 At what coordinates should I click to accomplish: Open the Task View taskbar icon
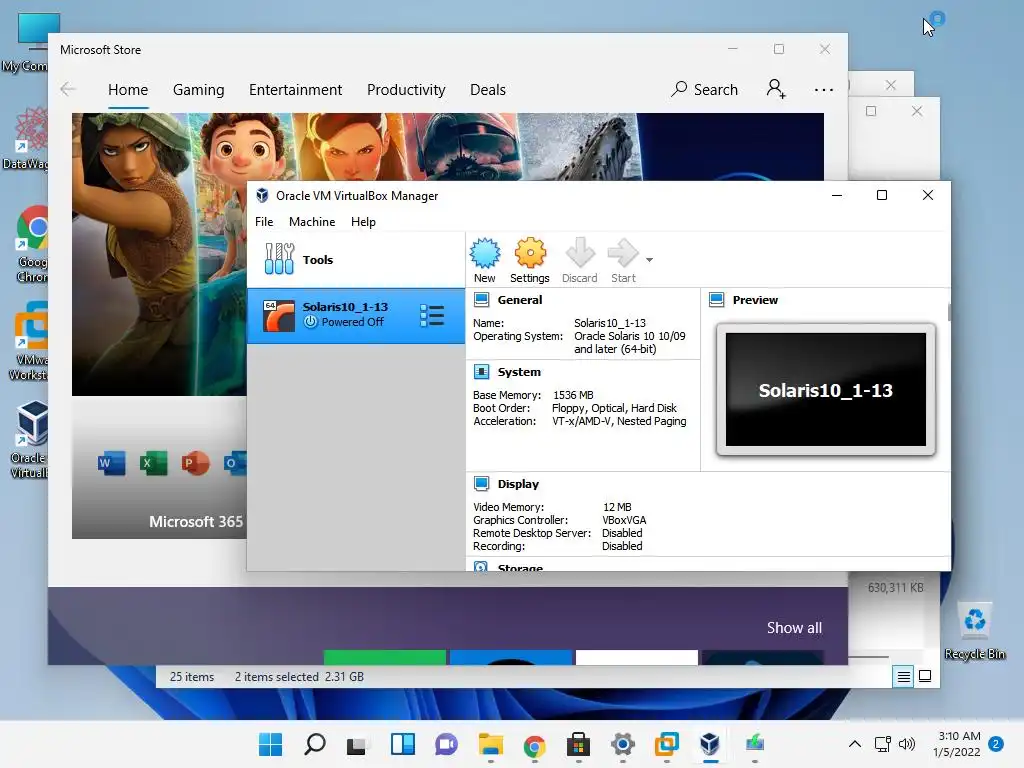coord(357,744)
